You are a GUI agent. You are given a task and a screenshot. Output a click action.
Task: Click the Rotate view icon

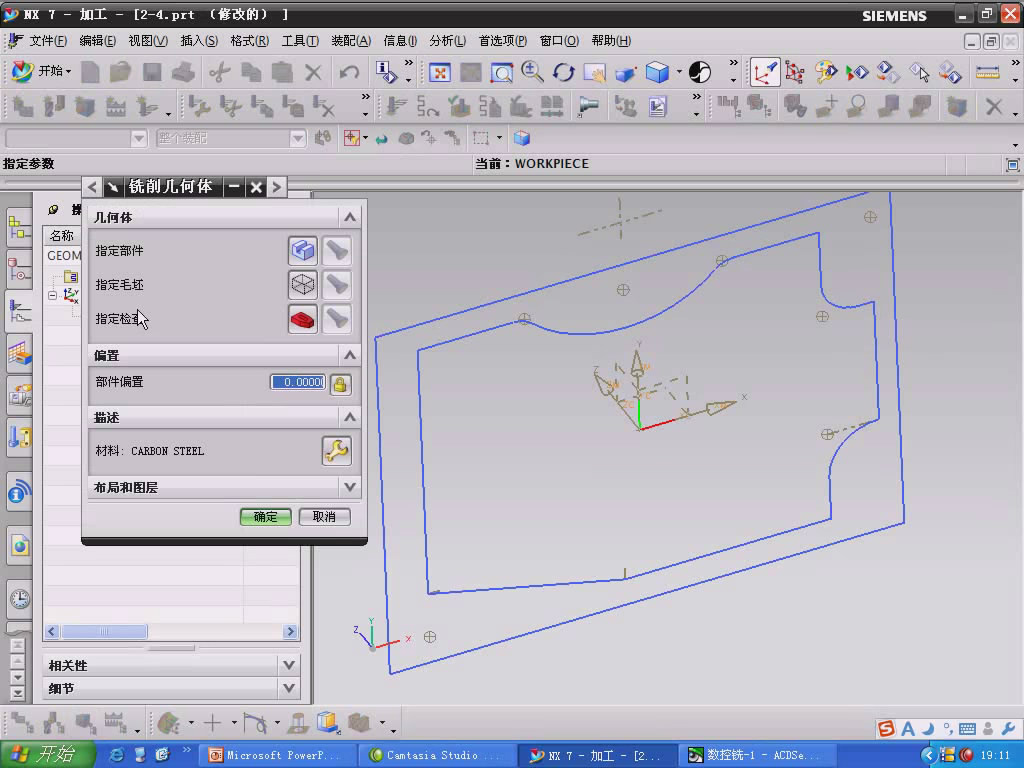564,72
